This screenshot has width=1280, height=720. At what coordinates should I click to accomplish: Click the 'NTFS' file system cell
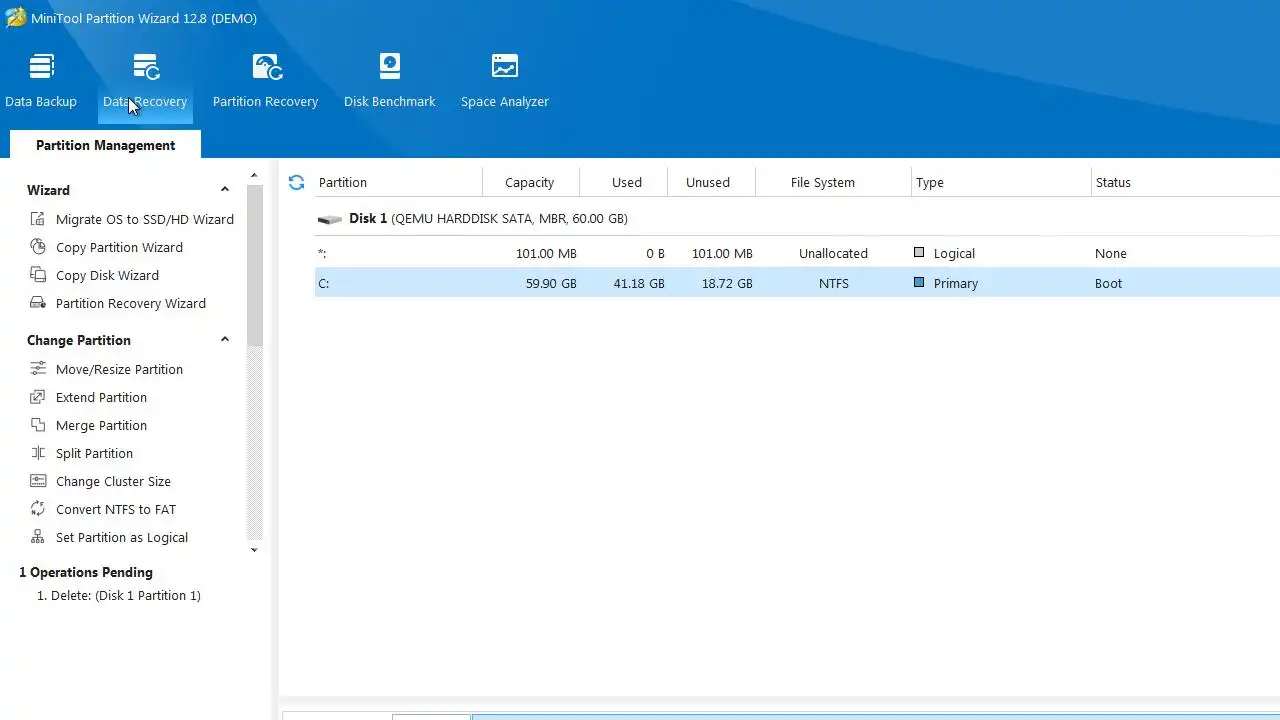(x=833, y=284)
